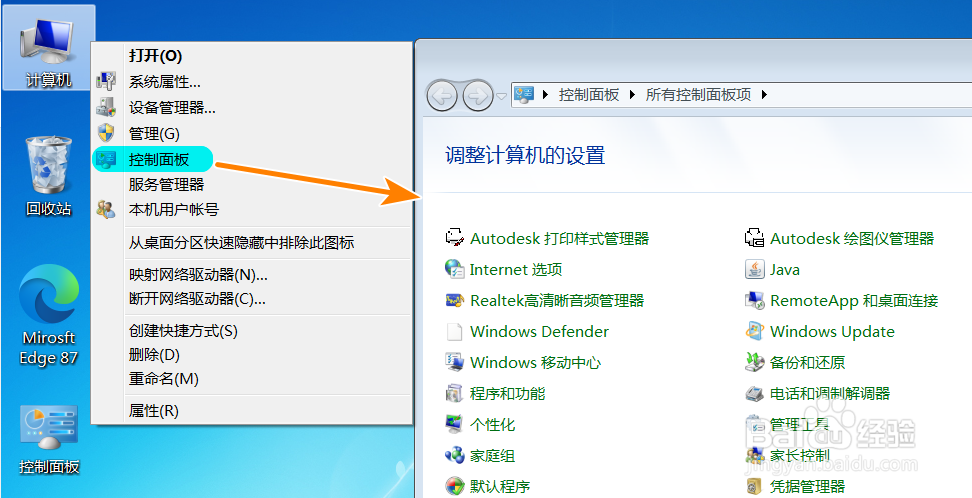Viewport: 972px width, 498px height.
Task: Click the 电话和调制解调器 phone icon
Action: click(x=754, y=393)
